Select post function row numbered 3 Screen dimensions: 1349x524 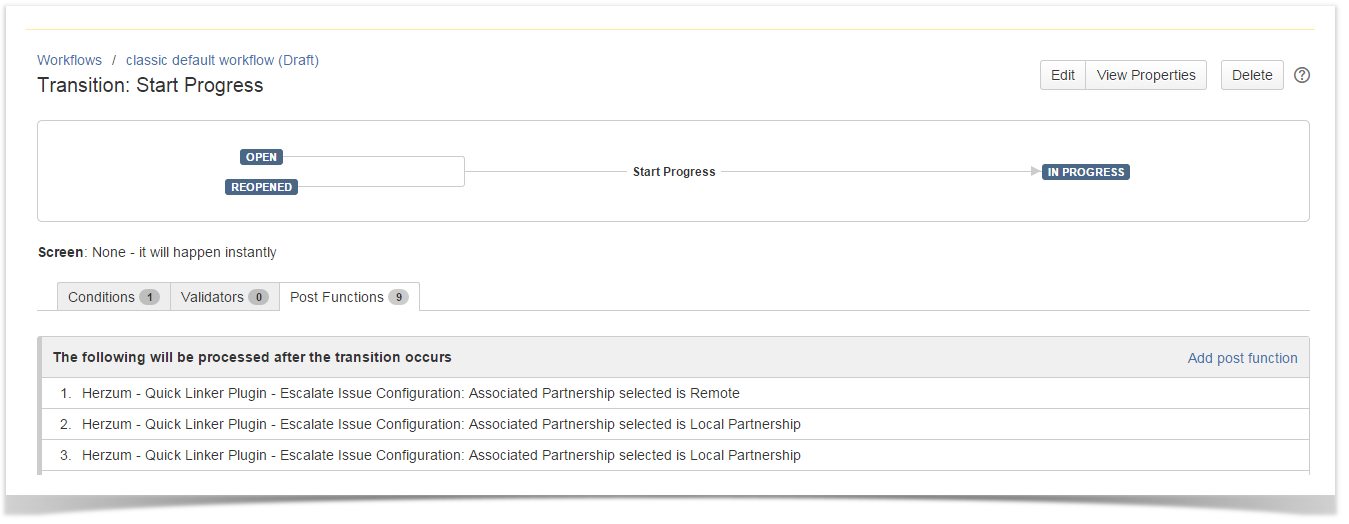[440, 455]
